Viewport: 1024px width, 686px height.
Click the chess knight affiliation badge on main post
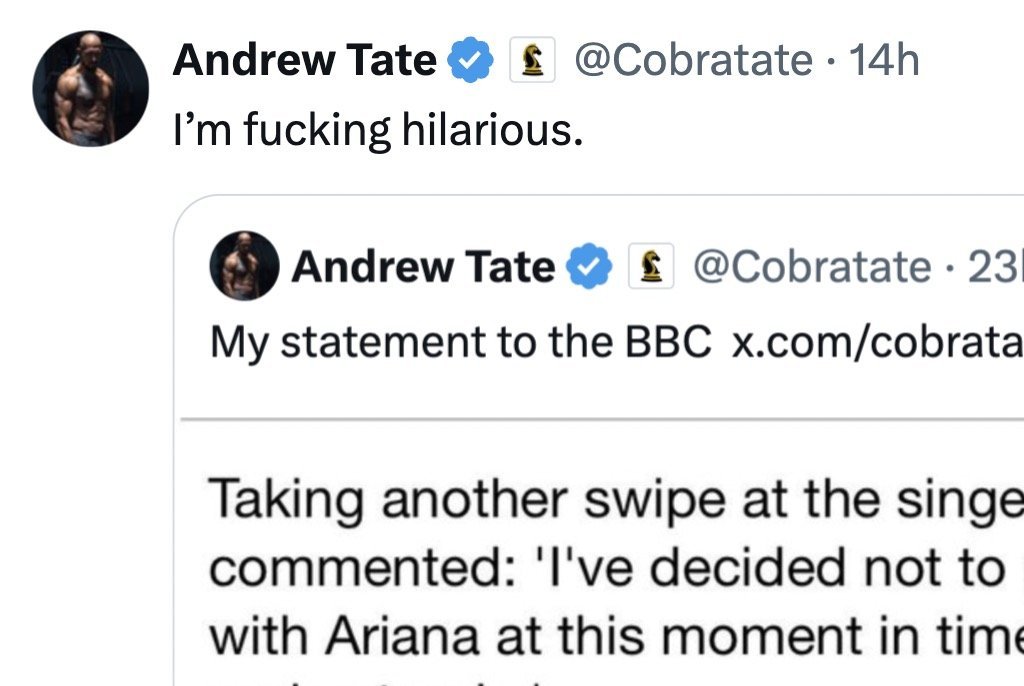pos(531,62)
